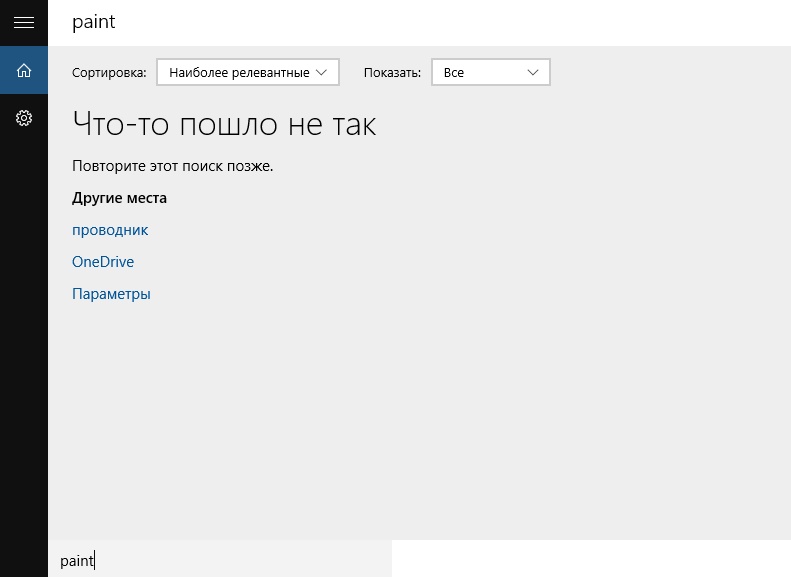
Task: Click the 'Другие места' section heading
Action: (x=119, y=198)
